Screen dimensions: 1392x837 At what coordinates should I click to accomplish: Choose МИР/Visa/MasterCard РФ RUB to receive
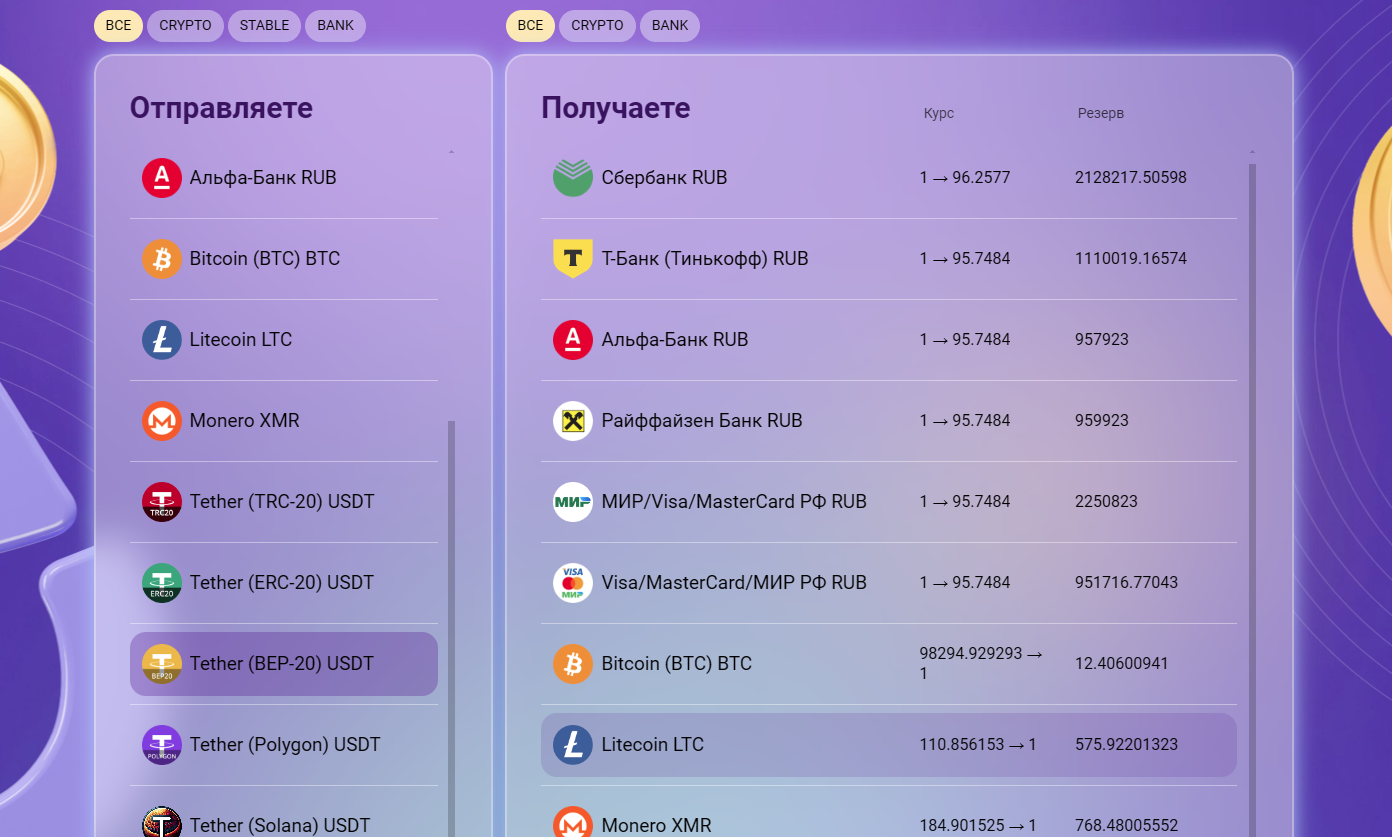pos(889,502)
